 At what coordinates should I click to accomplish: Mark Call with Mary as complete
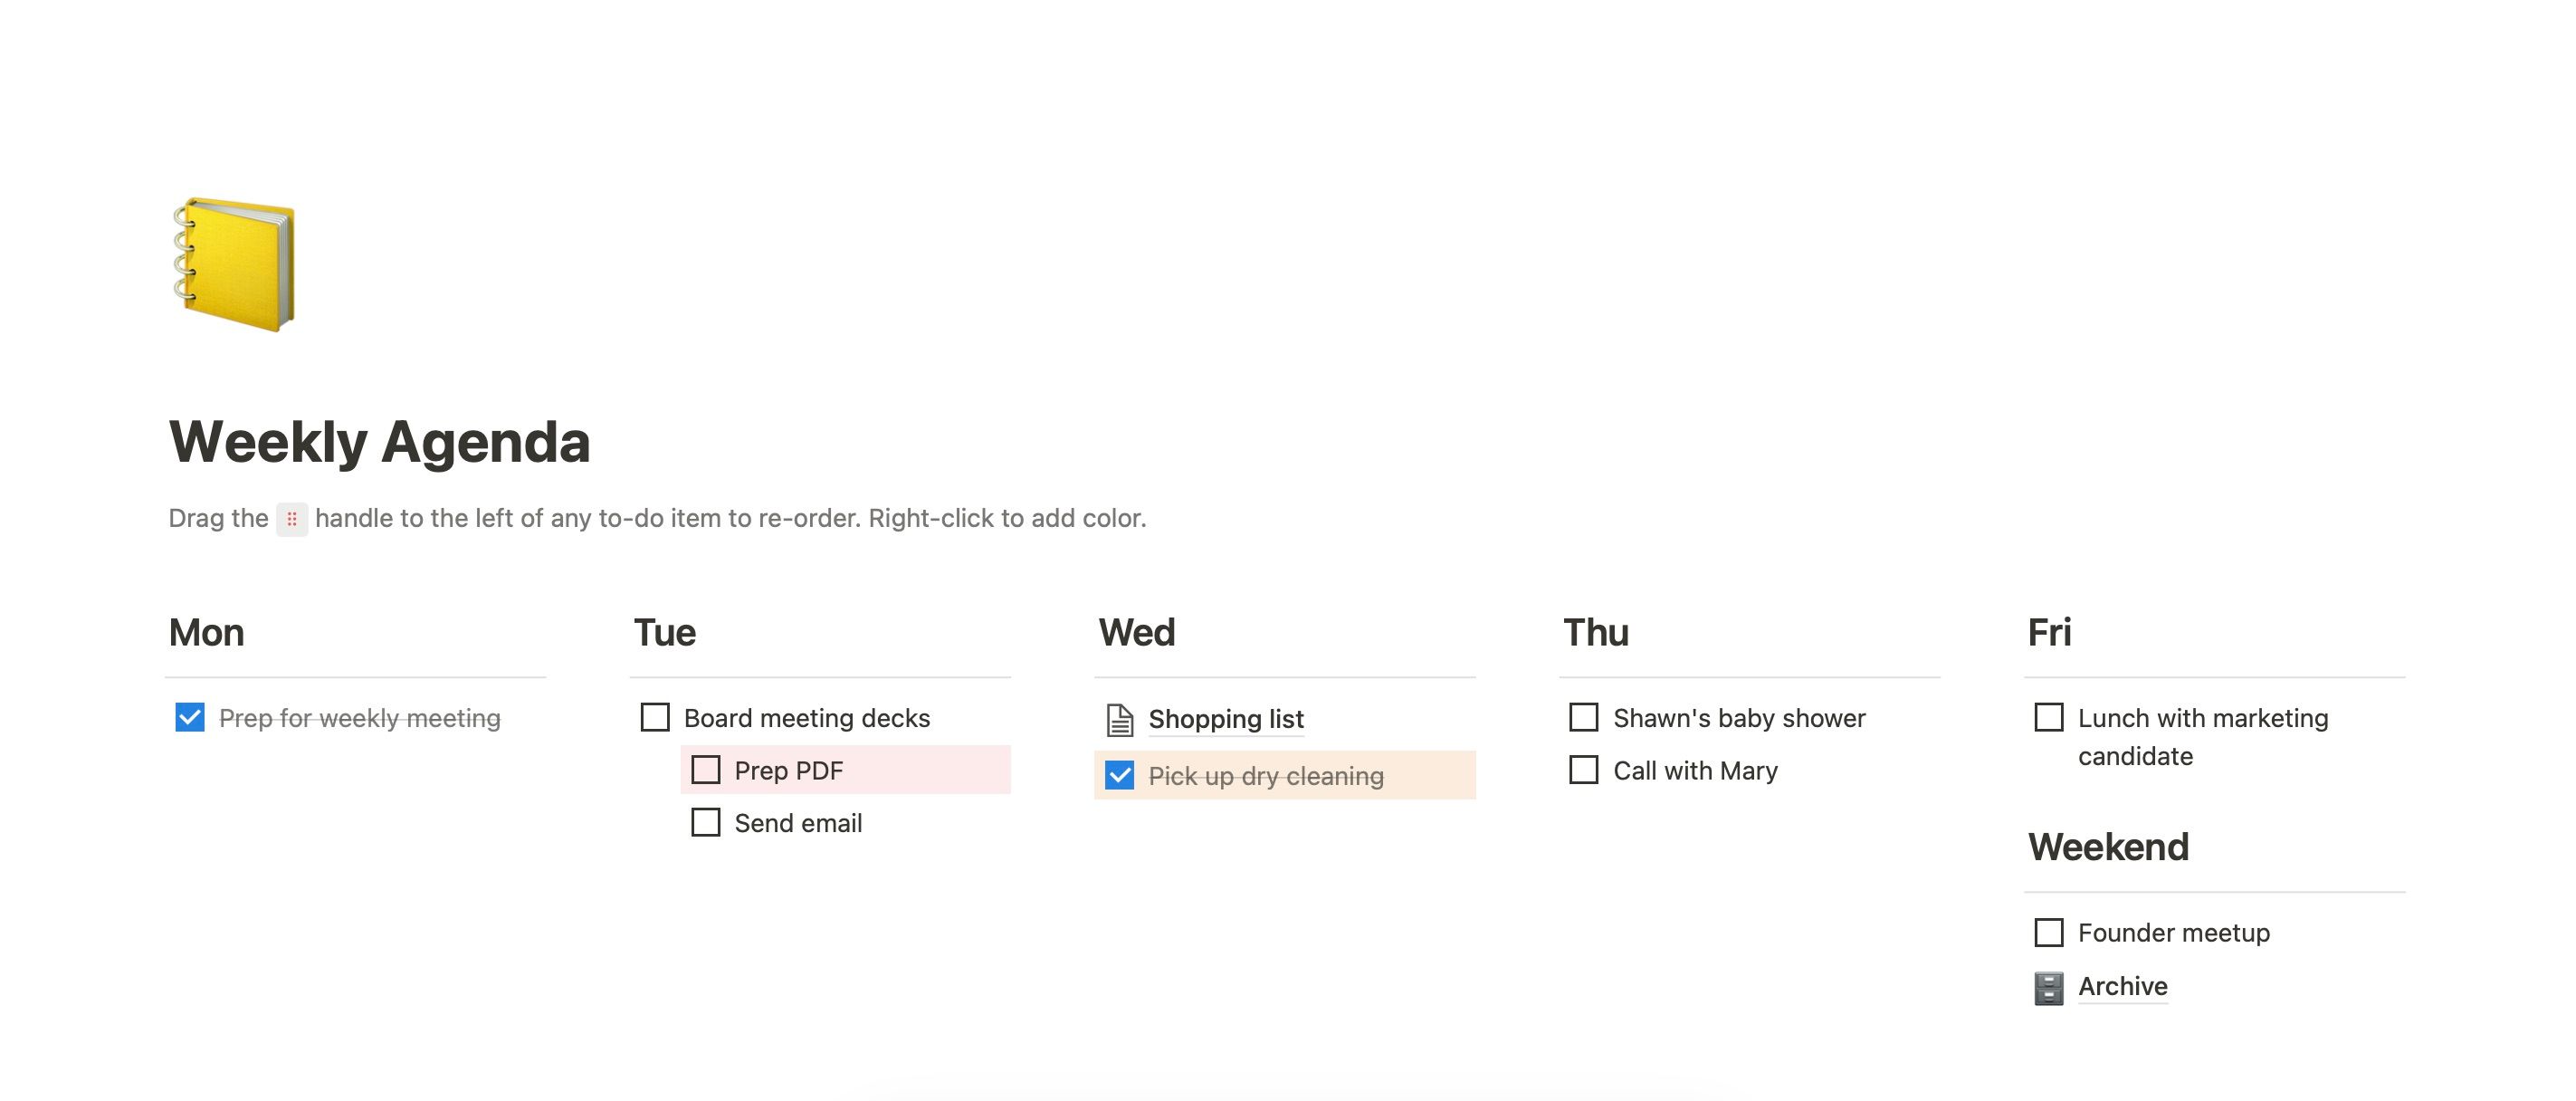[1584, 770]
